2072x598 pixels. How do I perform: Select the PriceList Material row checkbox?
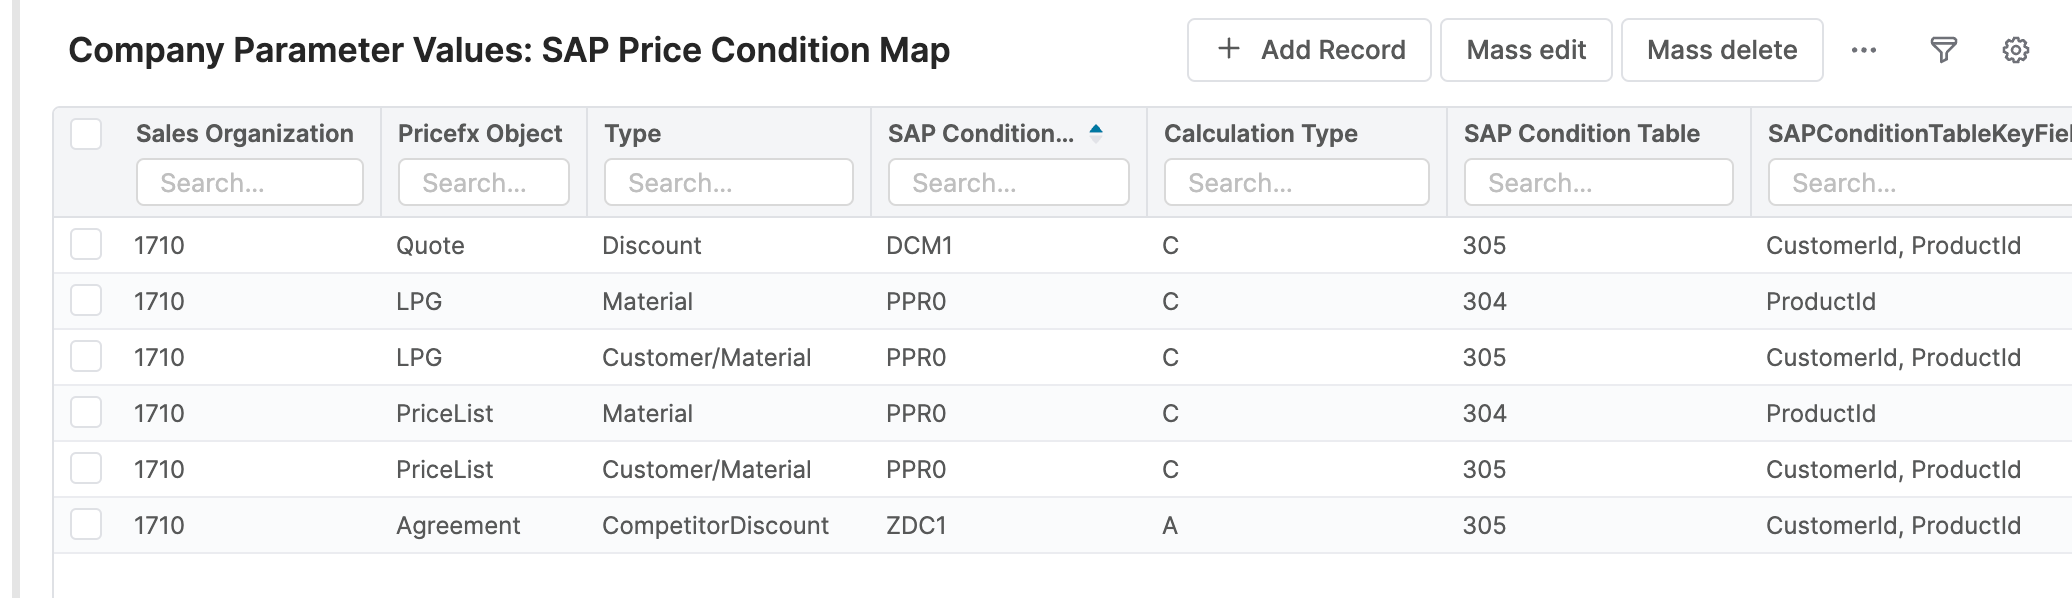click(86, 413)
